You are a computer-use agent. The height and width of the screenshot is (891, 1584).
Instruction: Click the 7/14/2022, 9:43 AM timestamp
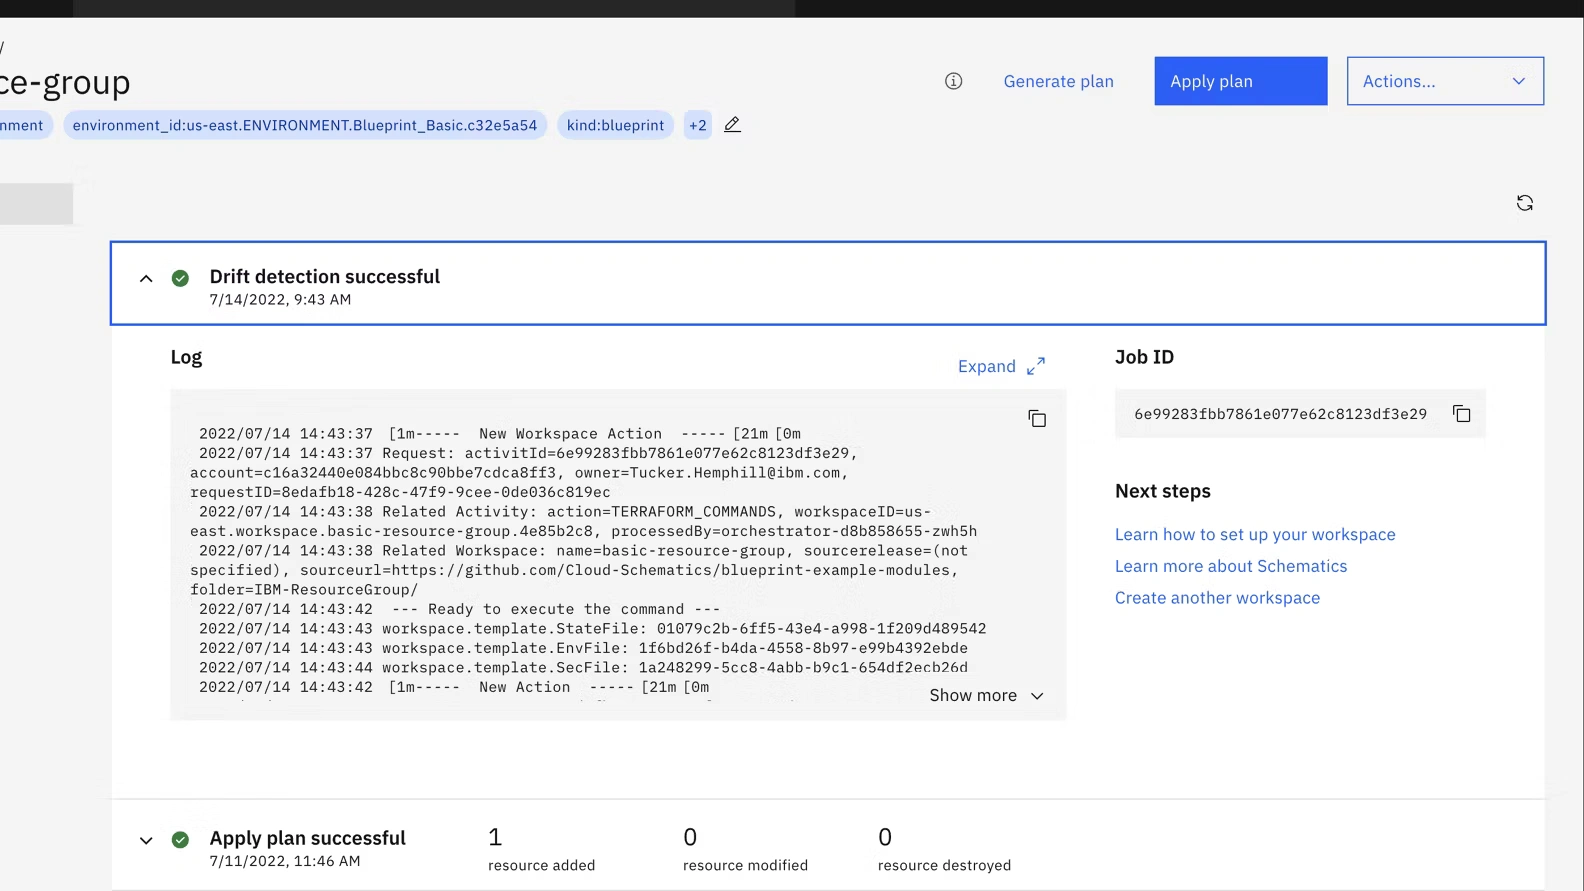click(280, 299)
